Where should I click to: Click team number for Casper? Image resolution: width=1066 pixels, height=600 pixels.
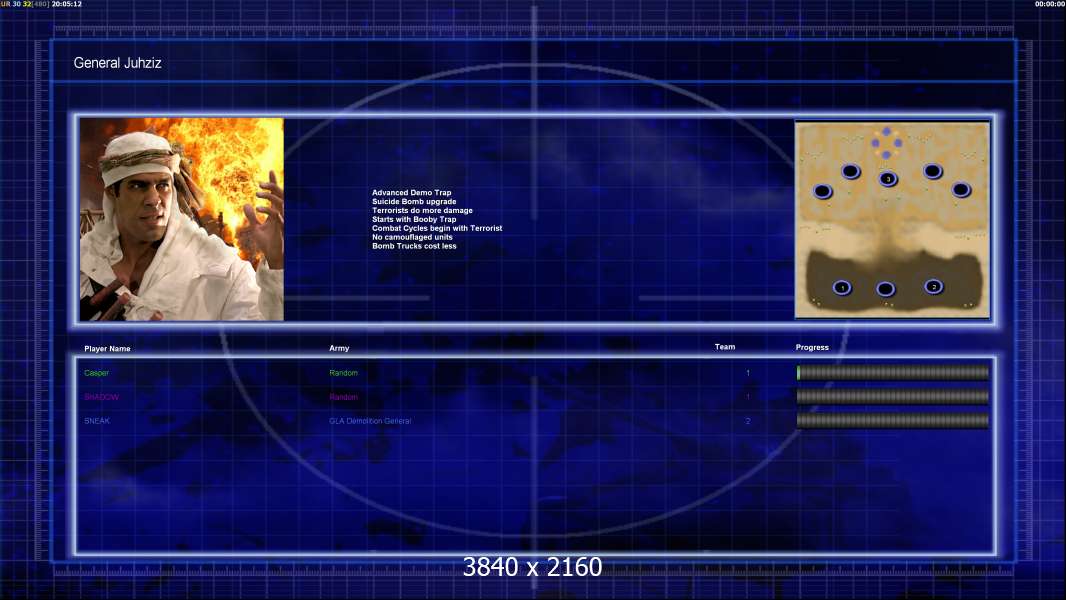point(748,373)
